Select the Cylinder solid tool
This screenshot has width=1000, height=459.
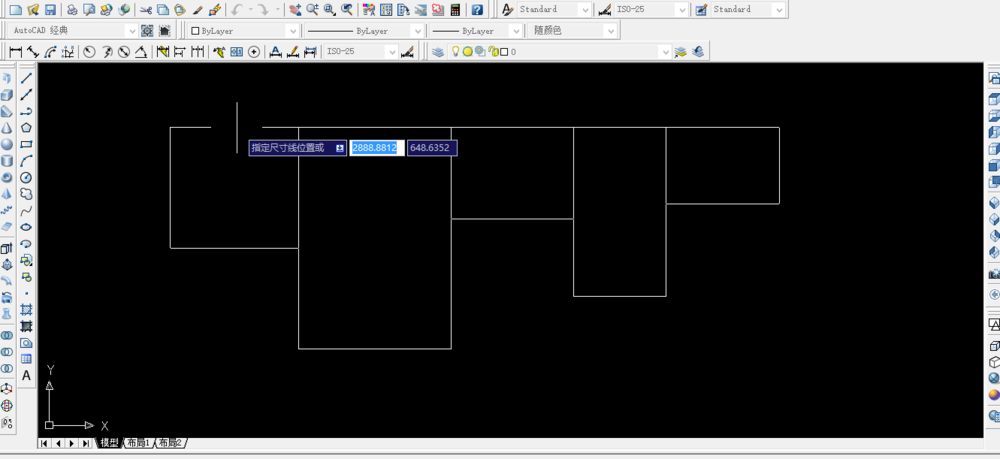pos(6,161)
